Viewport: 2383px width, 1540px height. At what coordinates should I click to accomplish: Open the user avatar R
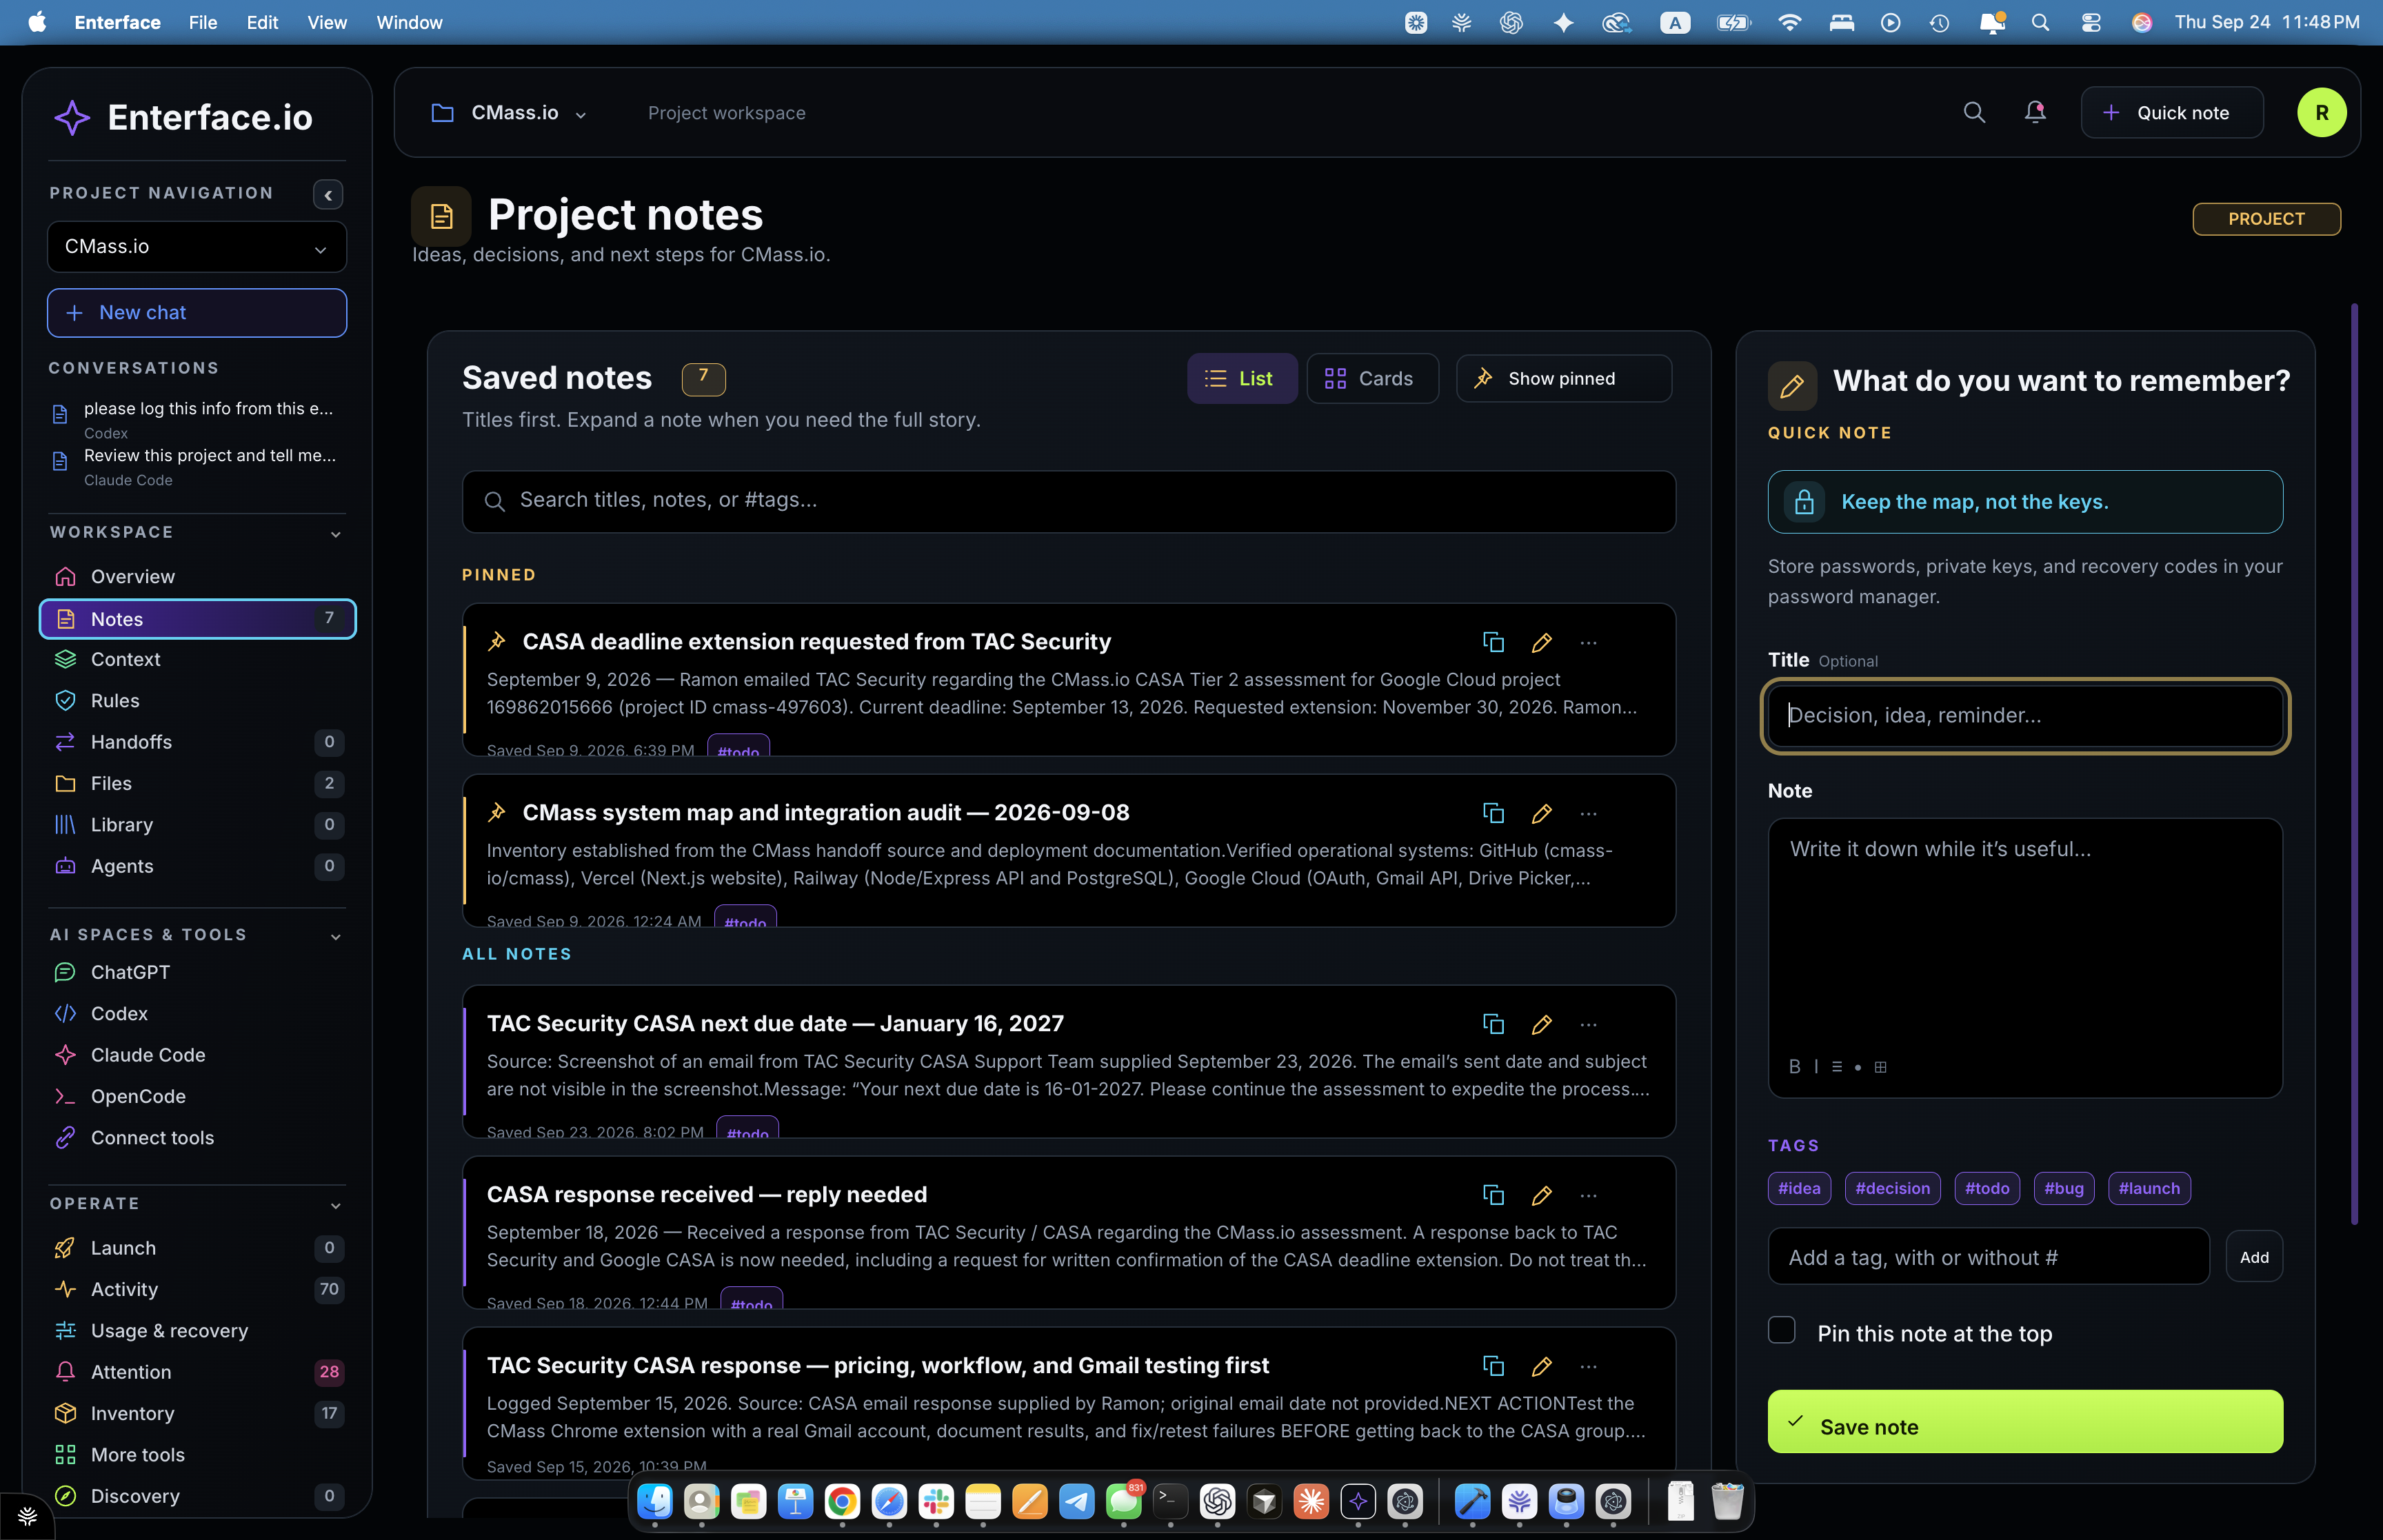click(x=2321, y=113)
